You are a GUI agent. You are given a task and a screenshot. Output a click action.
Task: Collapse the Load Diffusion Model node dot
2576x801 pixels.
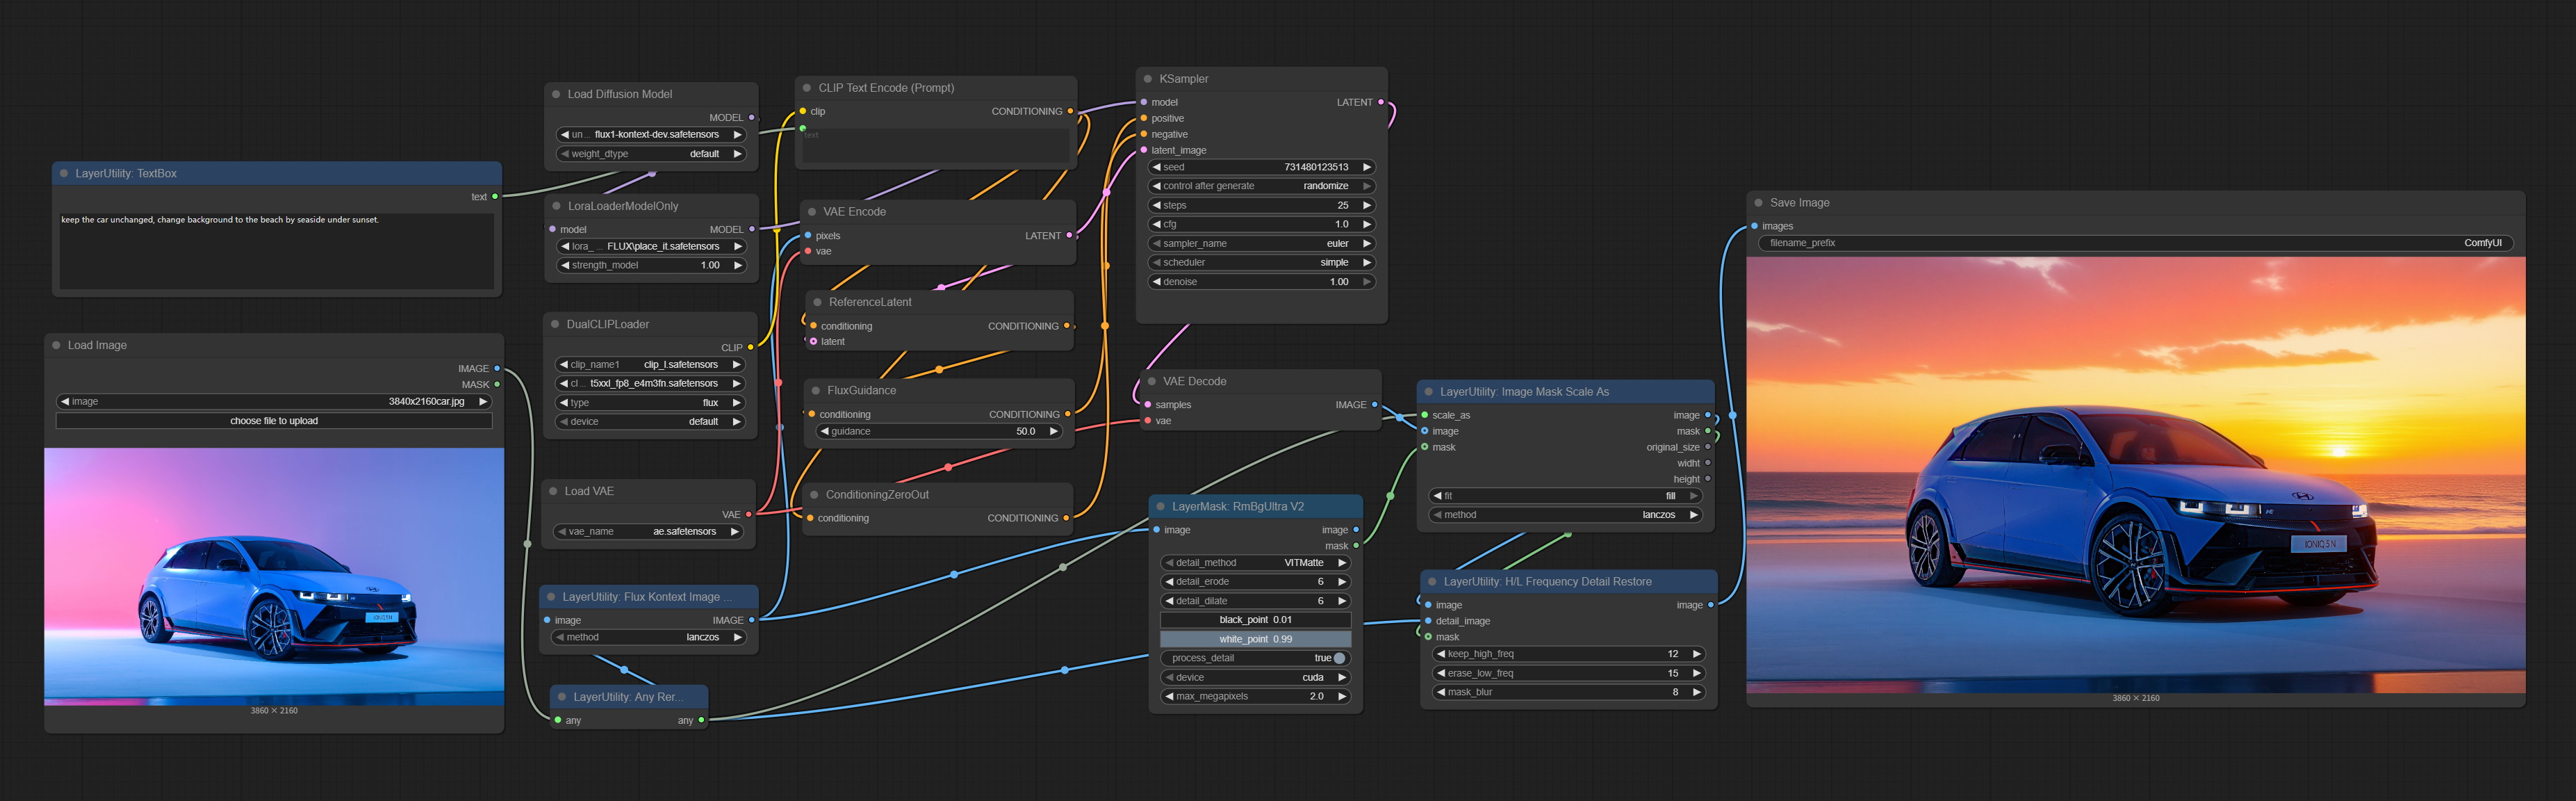(x=556, y=95)
